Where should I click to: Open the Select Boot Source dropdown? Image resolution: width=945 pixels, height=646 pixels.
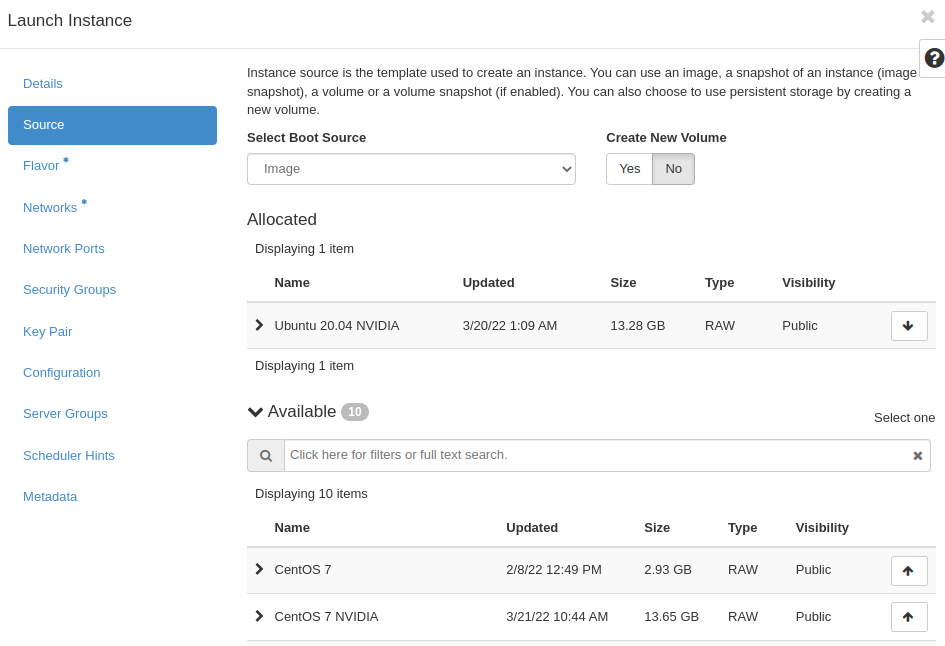tap(411, 169)
